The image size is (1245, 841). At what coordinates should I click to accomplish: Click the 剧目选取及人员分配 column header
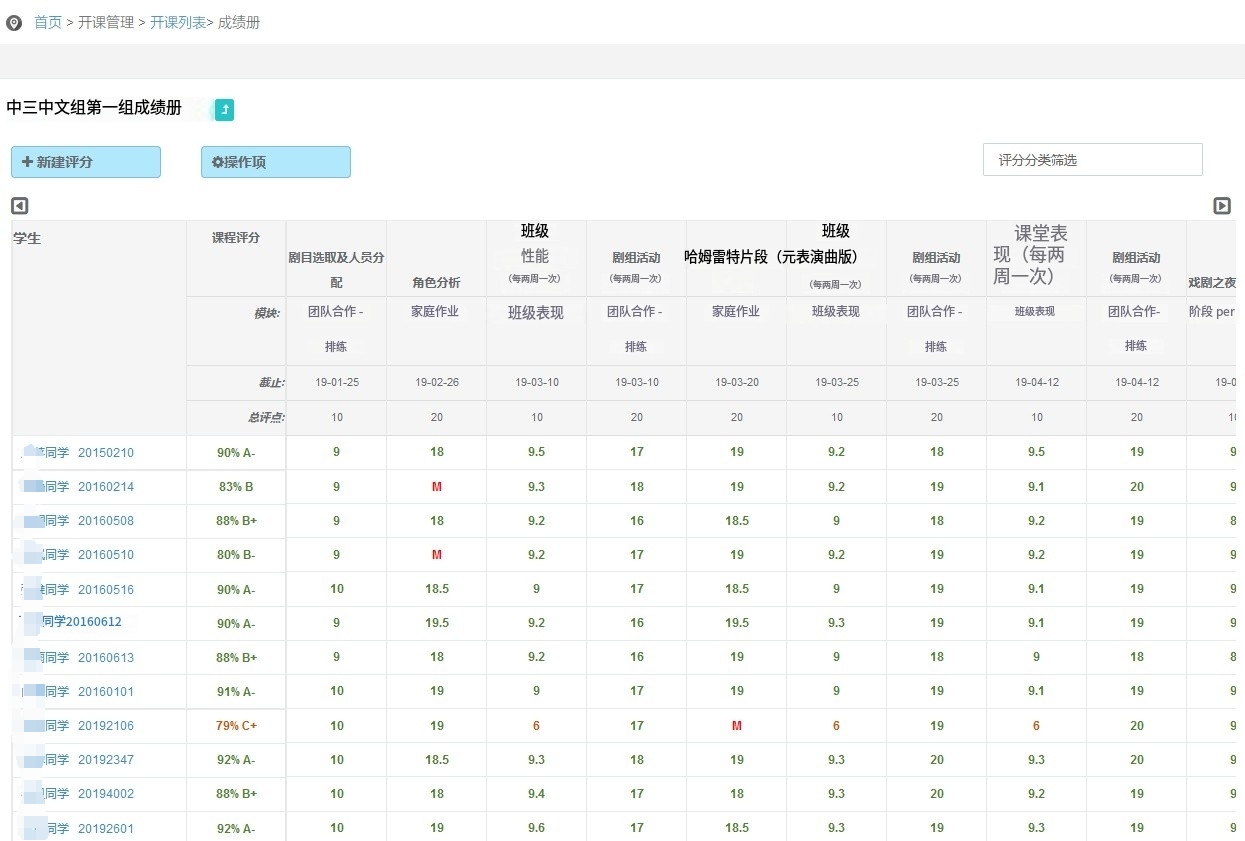[336, 269]
